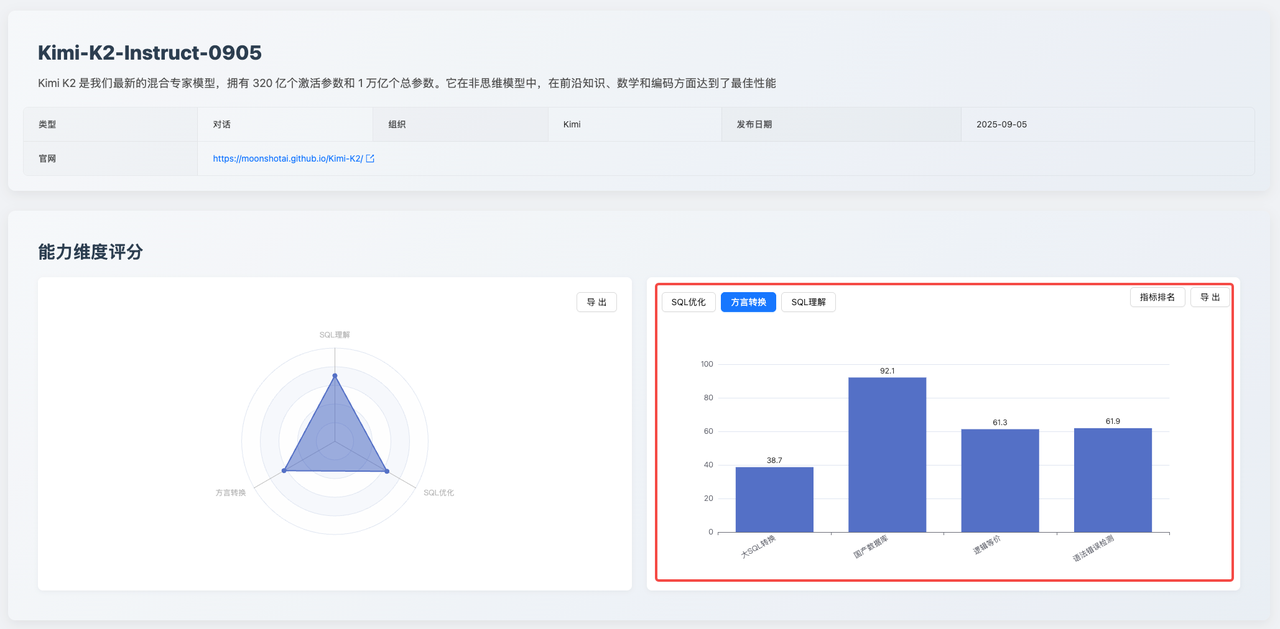Switch to the SQL优化 tab

[688, 302]
